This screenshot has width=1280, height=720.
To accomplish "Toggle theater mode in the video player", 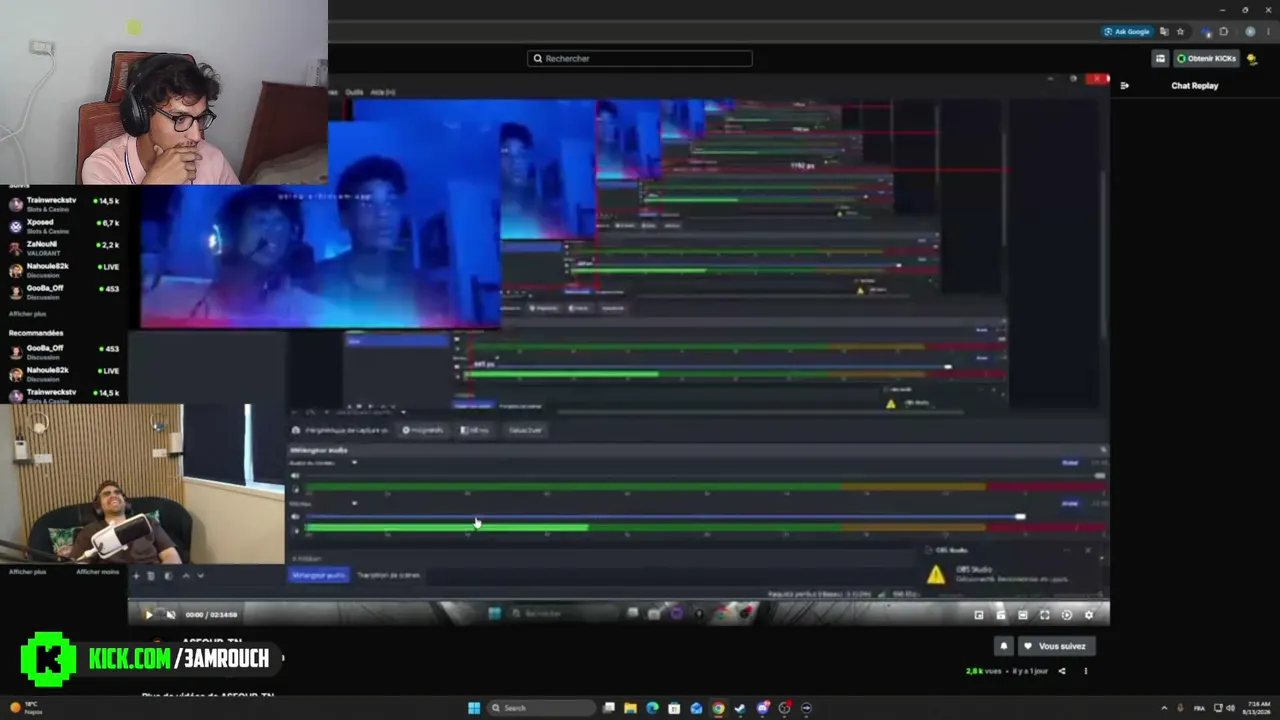I will pyautogui.click(x=1023, y=615).
